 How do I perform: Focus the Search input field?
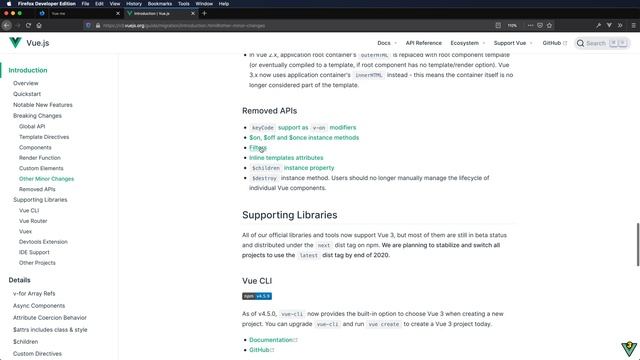pyautogui.click(x=602, y=43)
